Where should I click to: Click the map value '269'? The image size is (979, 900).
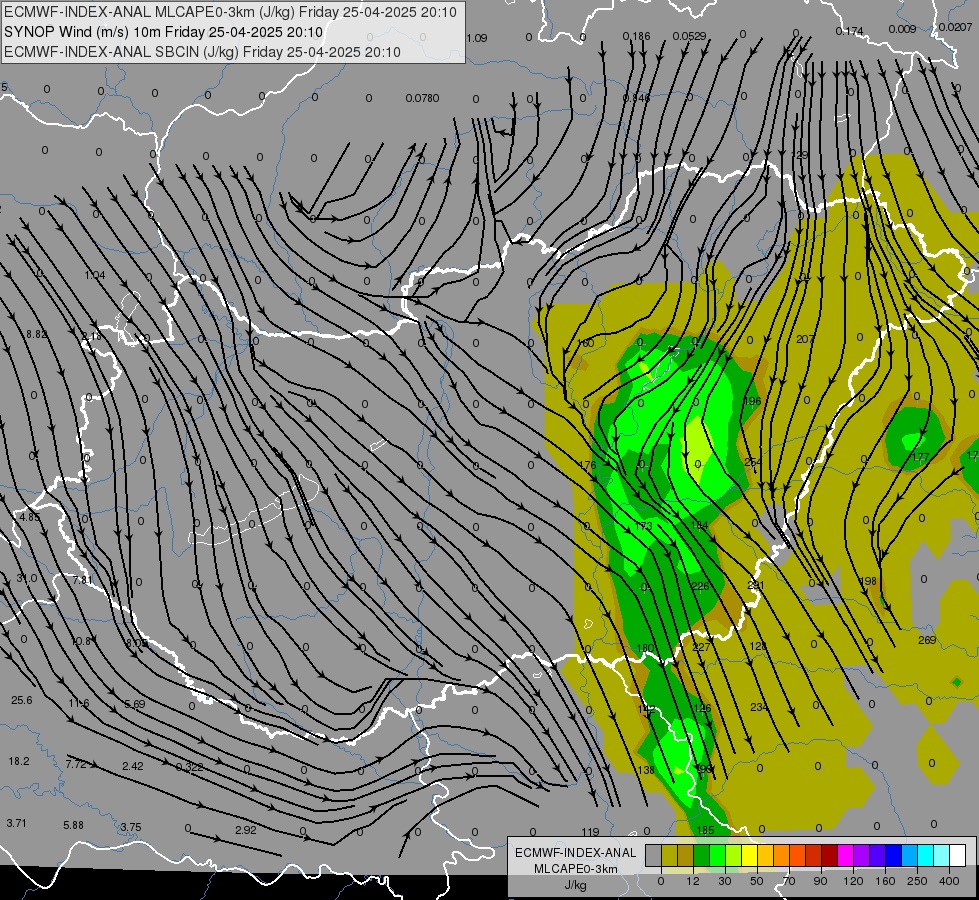pyautogui.click(x=927, y=640)
